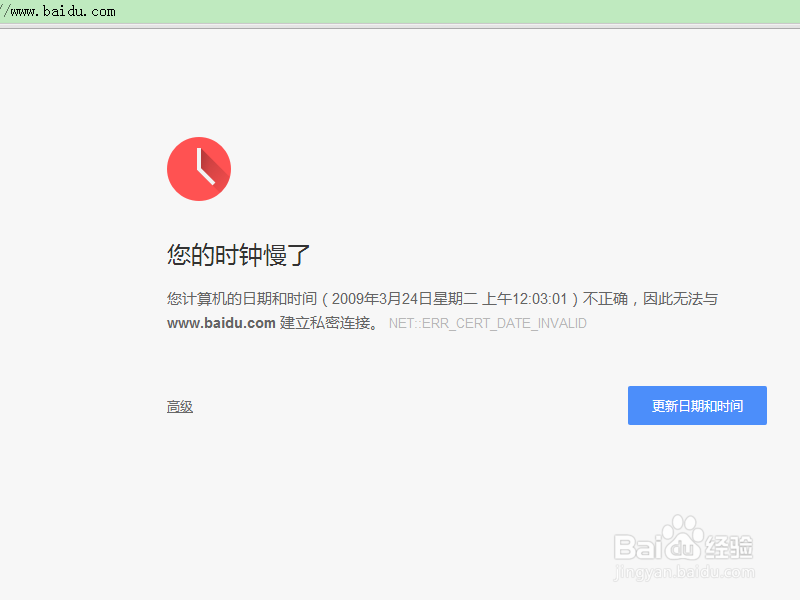
Task: Click the date 2009年3月24日星期二 in message
Action: click(405, 298)
